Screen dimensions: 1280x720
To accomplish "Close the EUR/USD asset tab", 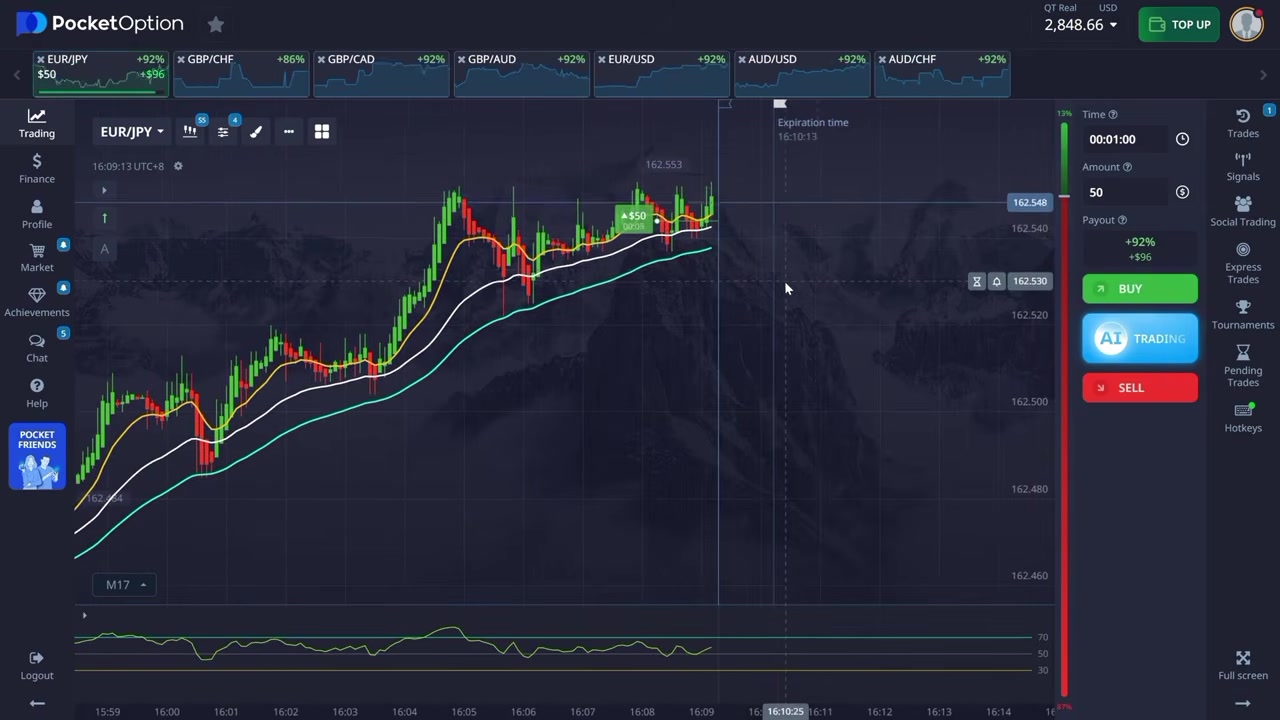I will point(601,59).
